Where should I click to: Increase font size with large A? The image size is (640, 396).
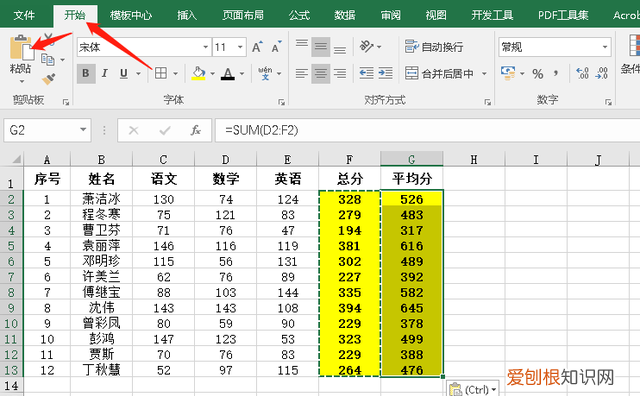tap(257, 47)
